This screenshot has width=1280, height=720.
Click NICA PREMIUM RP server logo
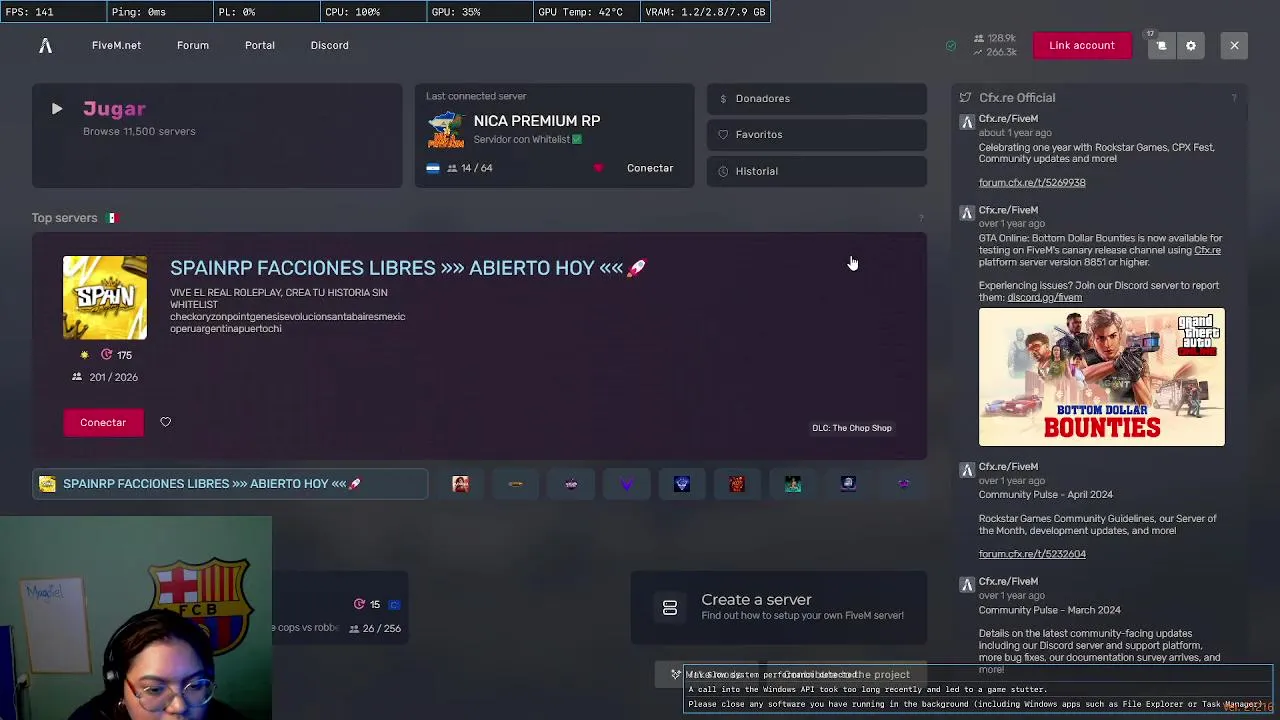445,130
